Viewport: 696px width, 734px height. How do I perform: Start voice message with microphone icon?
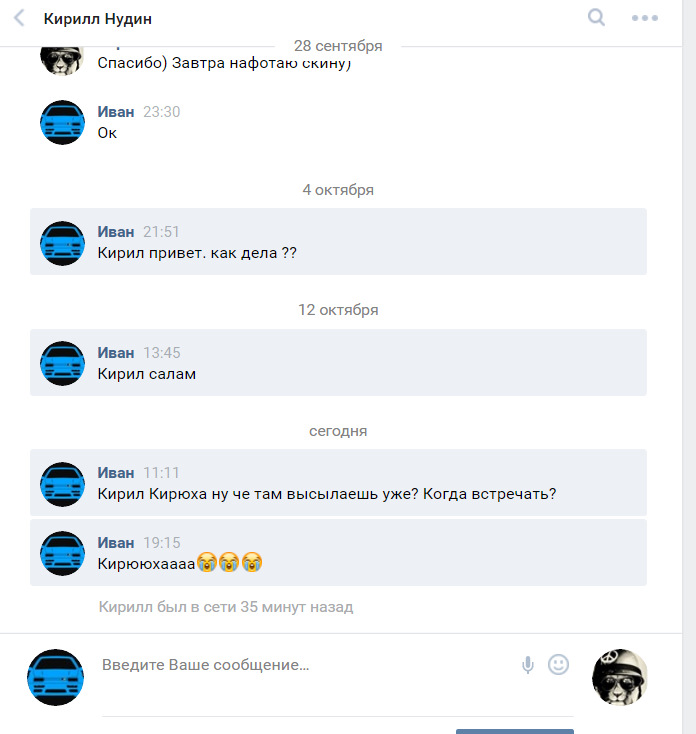(527, 665)
